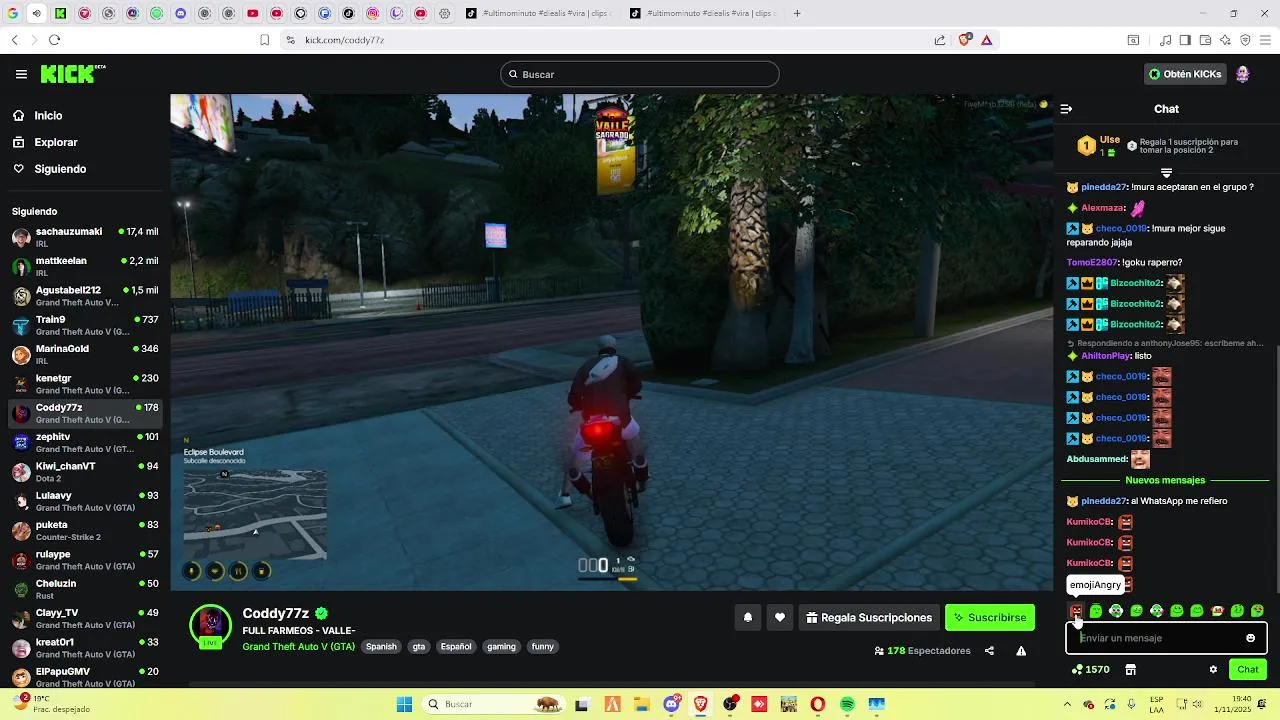Click Regala Suscripciones button
Viewport: 1280px width, 720px height.
click(x=867, y=618)
